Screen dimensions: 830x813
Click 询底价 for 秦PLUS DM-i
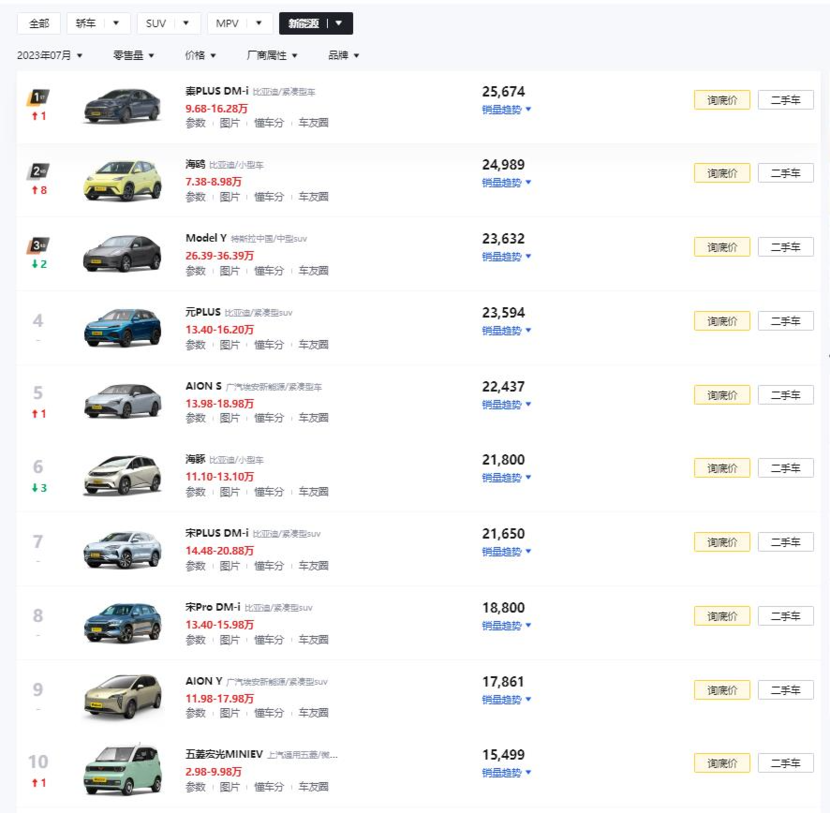point(722,100)
